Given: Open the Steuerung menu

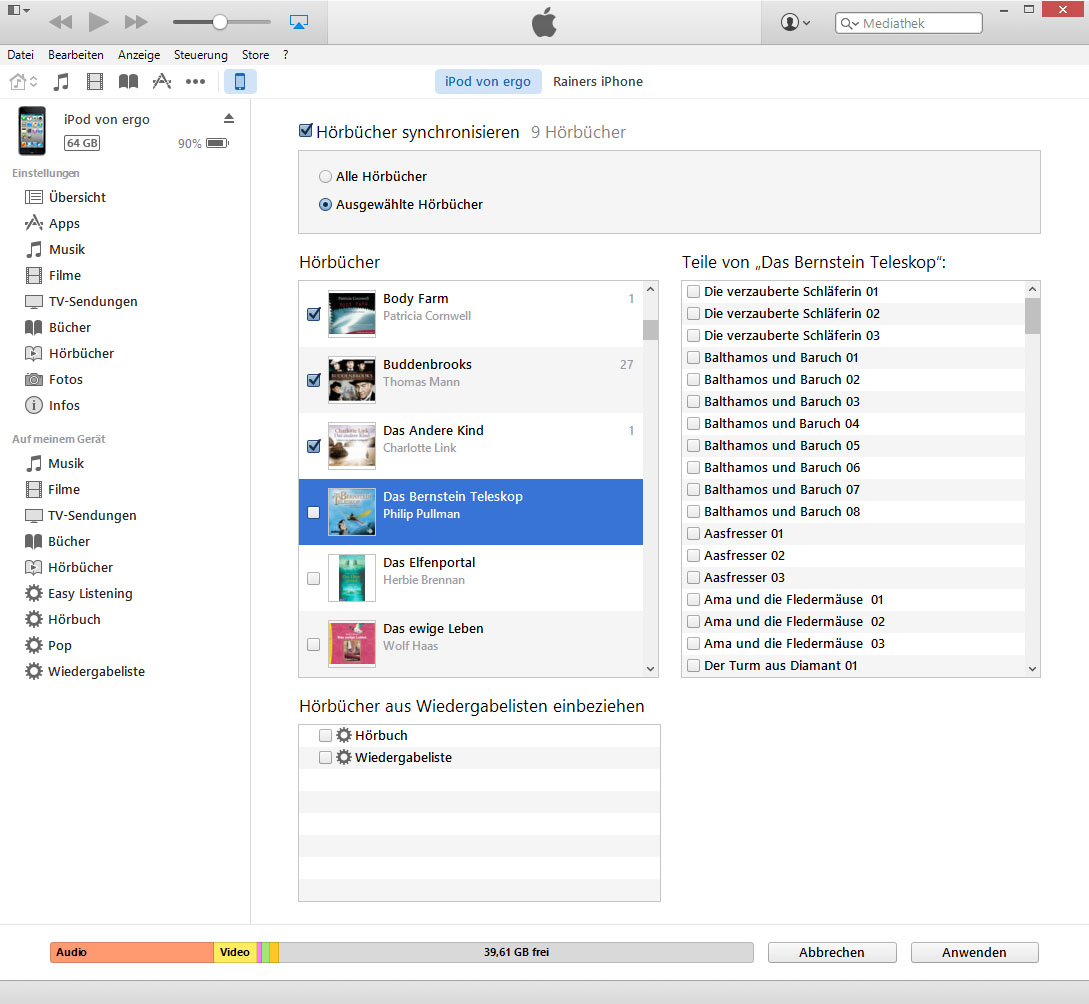Looking at the screenshot, I should [201, 55].
